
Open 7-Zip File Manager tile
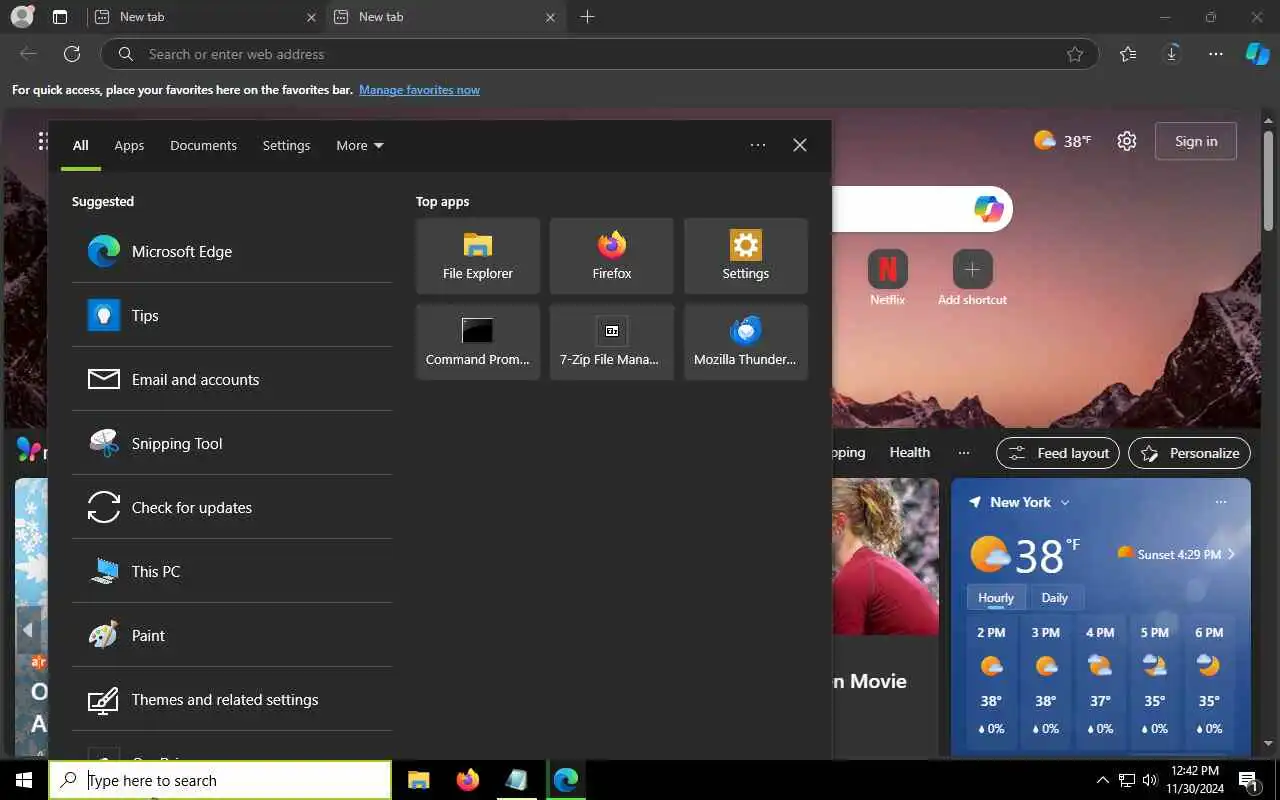click(612, 342)
